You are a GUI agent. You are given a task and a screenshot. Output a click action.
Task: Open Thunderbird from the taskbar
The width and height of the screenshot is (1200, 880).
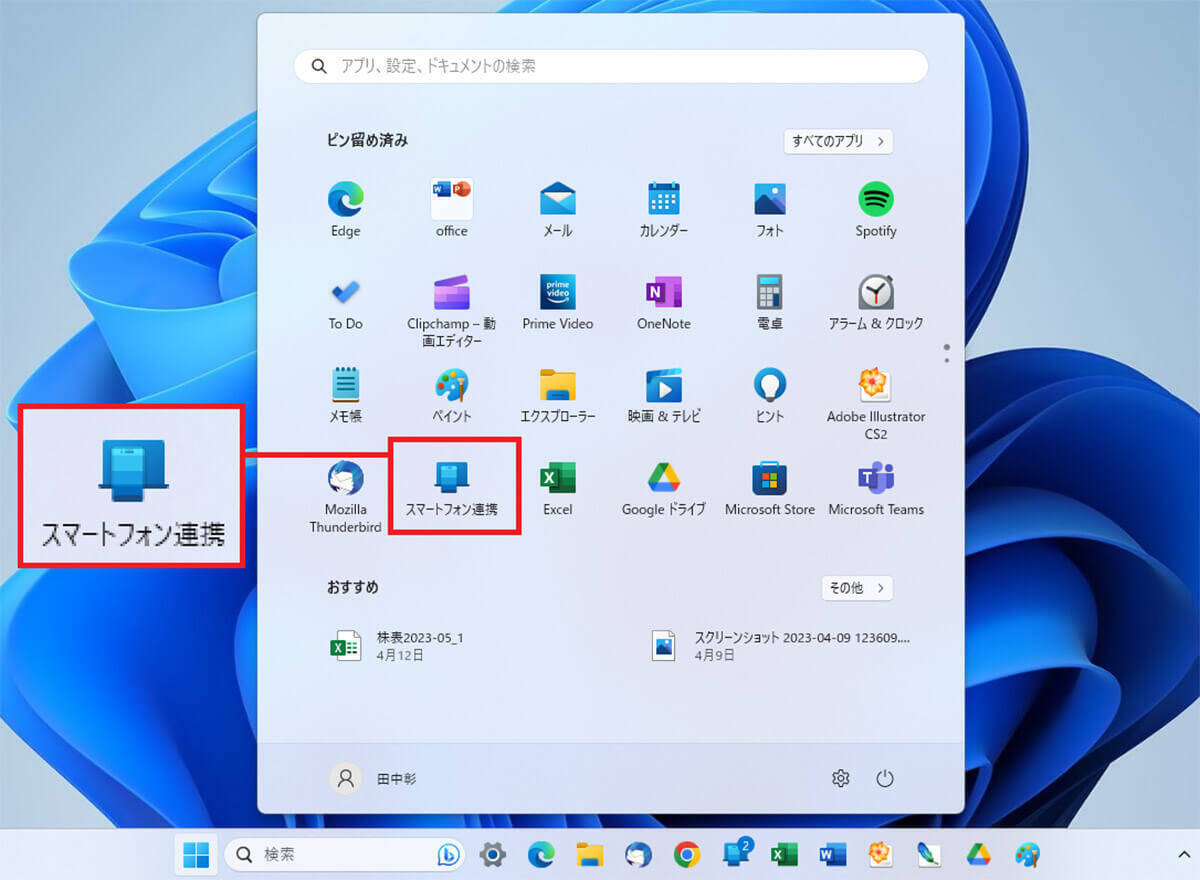tap(638, 854)
